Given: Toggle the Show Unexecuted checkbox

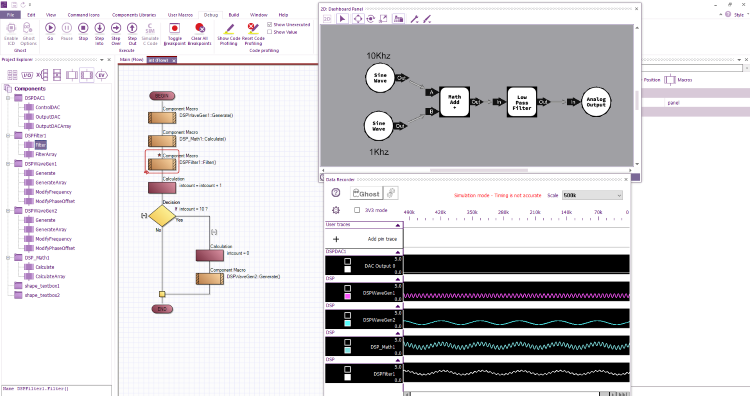Looking at the screenshot, I should [270, 24].
